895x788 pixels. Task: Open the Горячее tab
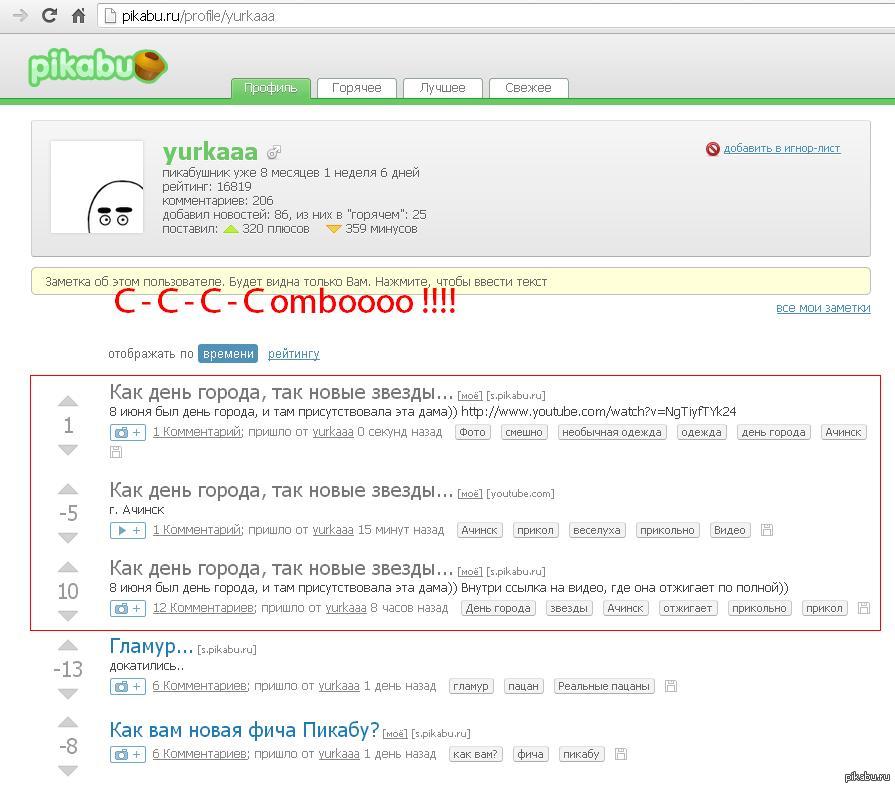(356, 88)
